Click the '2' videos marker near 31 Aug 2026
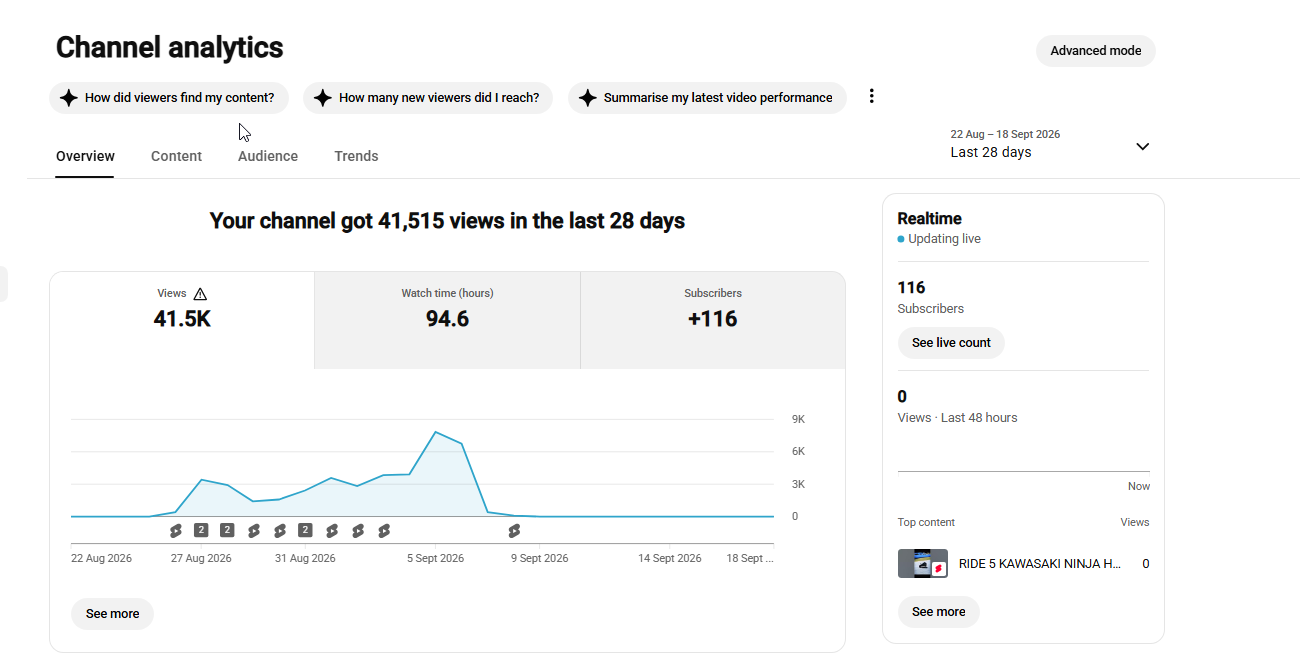Viewport: 1300px width, 658px height. [305, 530]
